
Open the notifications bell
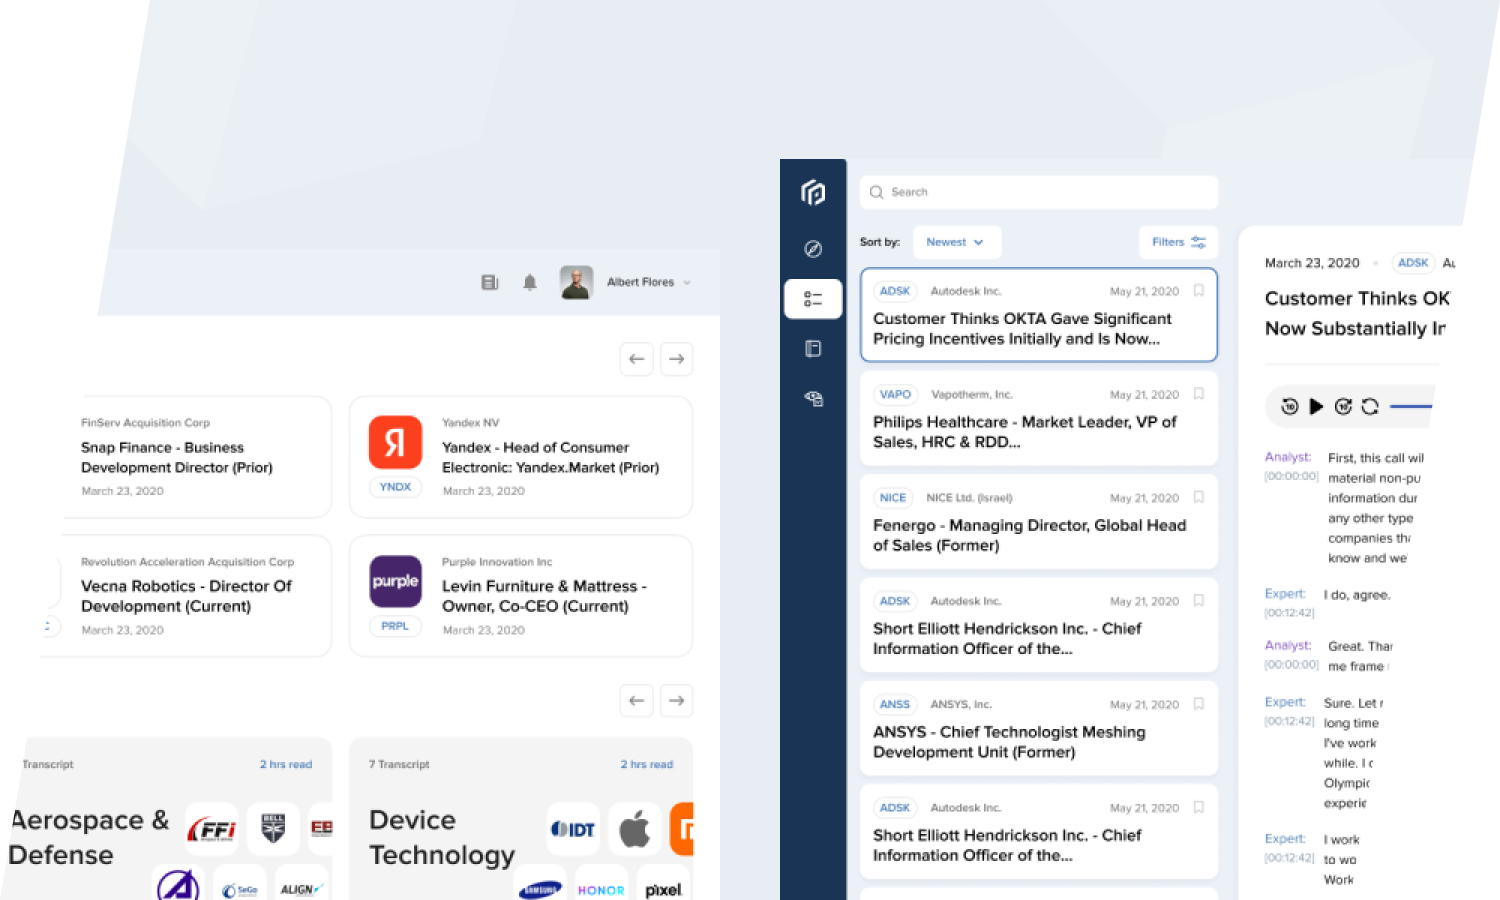click(x=530, y=282)
